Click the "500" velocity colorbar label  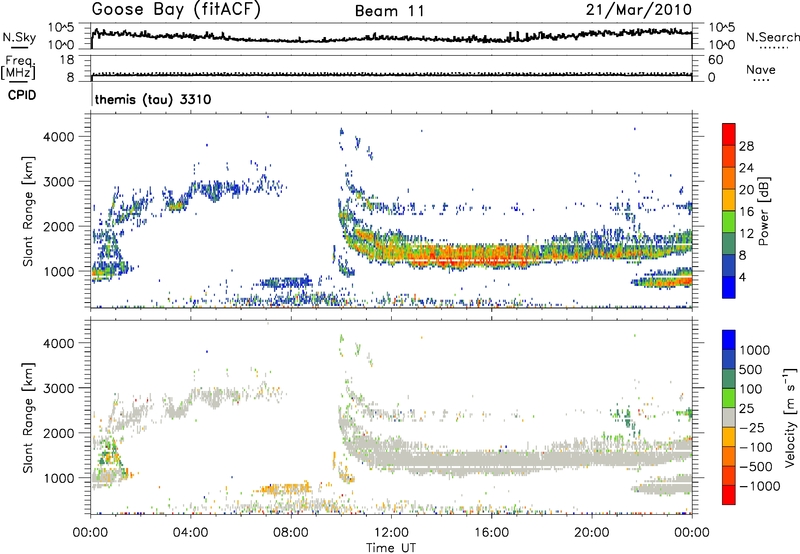click(x=751, y=370)
